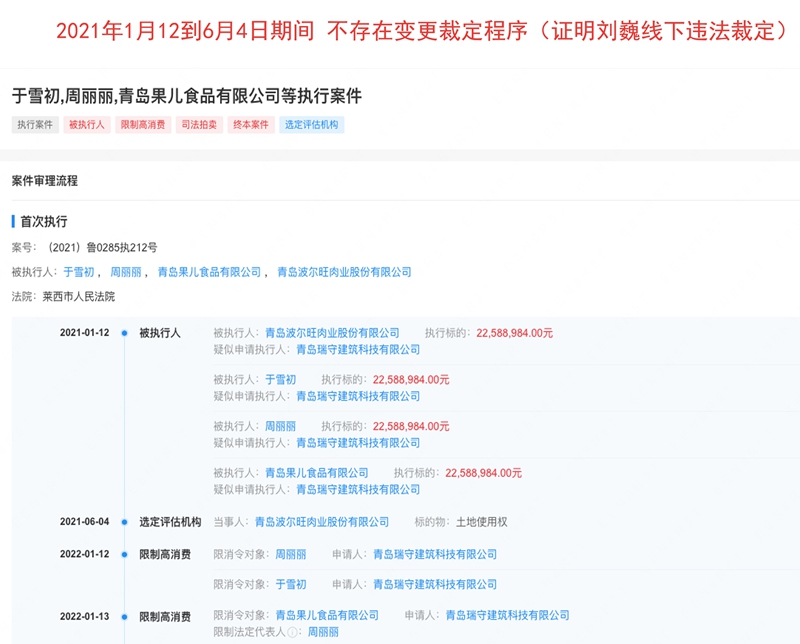
Task: Open 青岛瑞守建筑科技有限公司 below the 青岛果儿食品 被执行人 entry
Action: (358, 489)
